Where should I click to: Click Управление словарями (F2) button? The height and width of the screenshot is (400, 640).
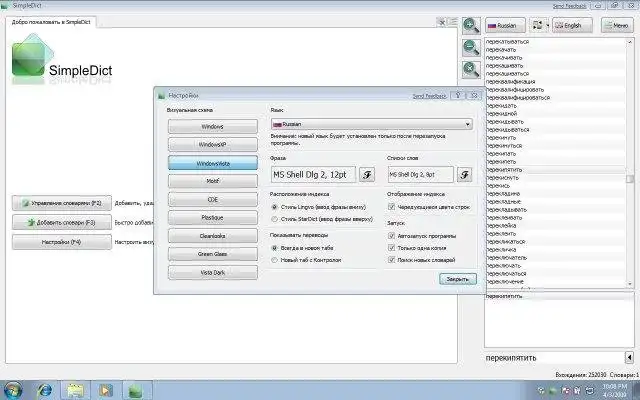62,203
